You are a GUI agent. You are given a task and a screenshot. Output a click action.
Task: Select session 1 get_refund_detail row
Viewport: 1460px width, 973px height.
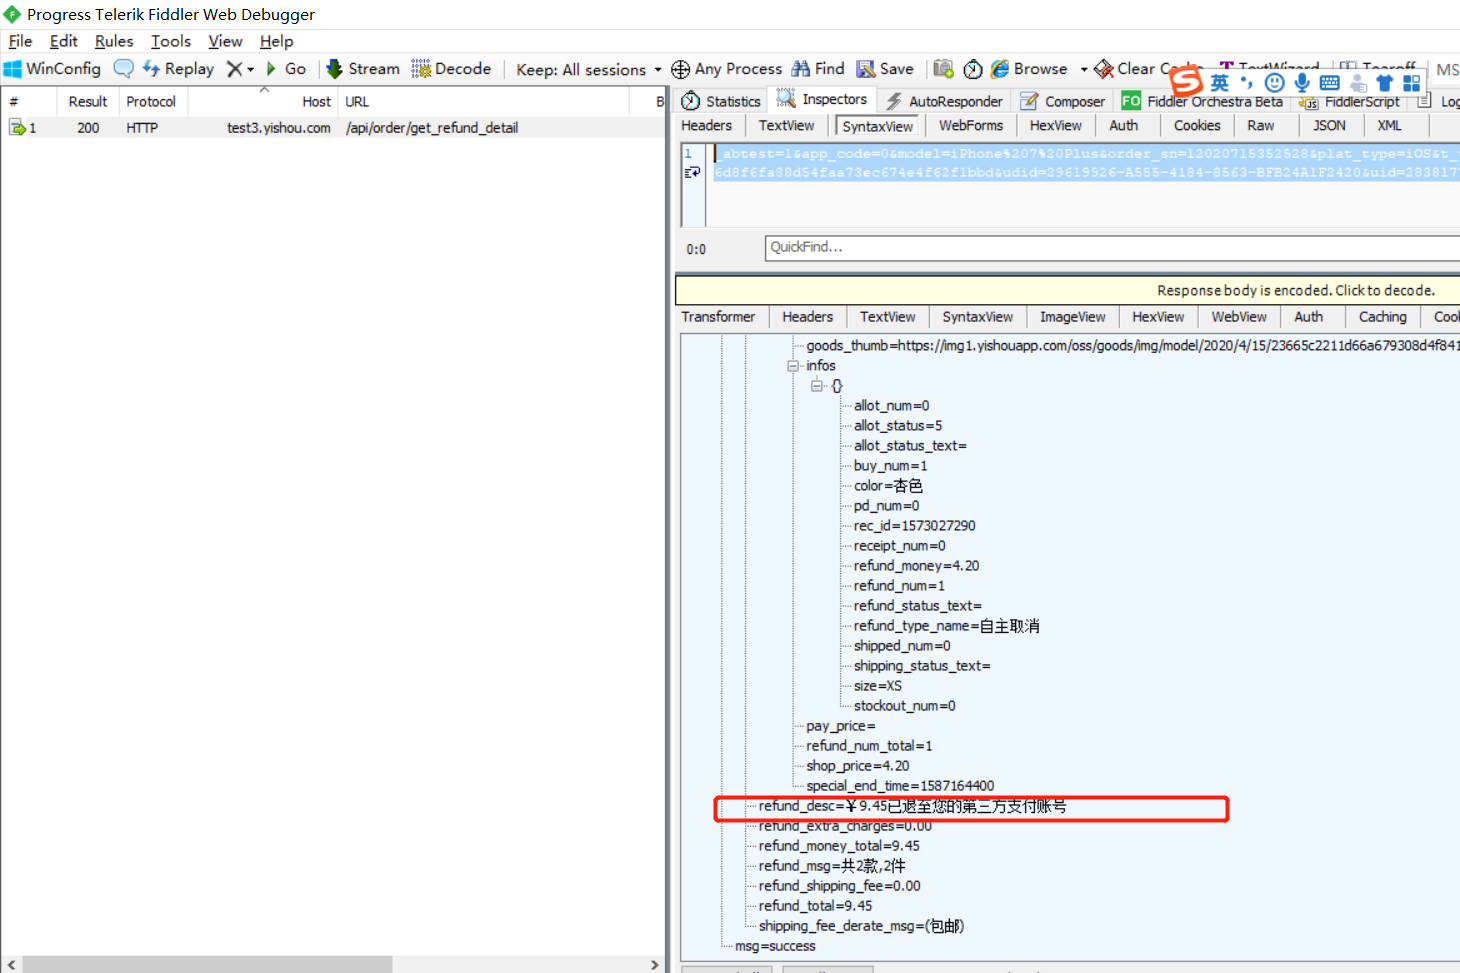tap(333, 128)
